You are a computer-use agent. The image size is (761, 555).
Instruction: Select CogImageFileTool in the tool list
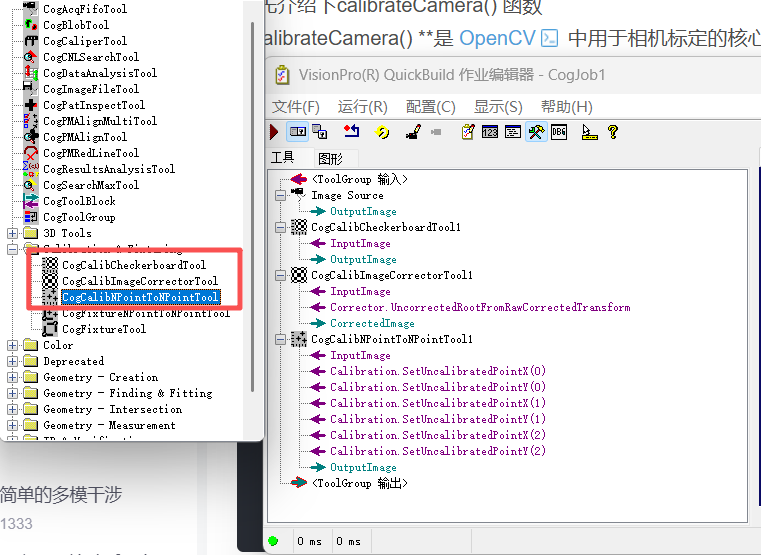point(91,89)
